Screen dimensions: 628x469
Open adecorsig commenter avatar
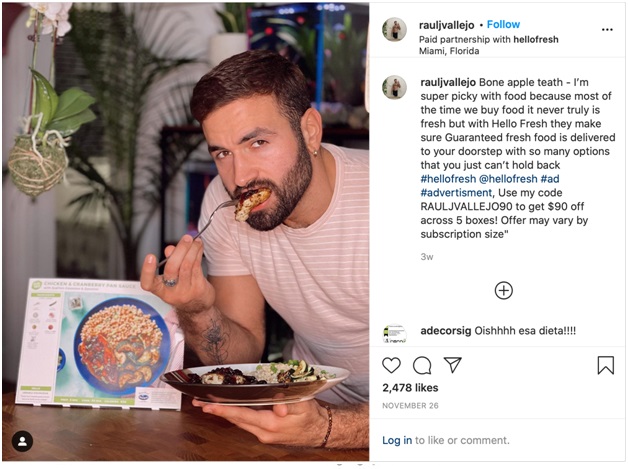click(394, 332)
